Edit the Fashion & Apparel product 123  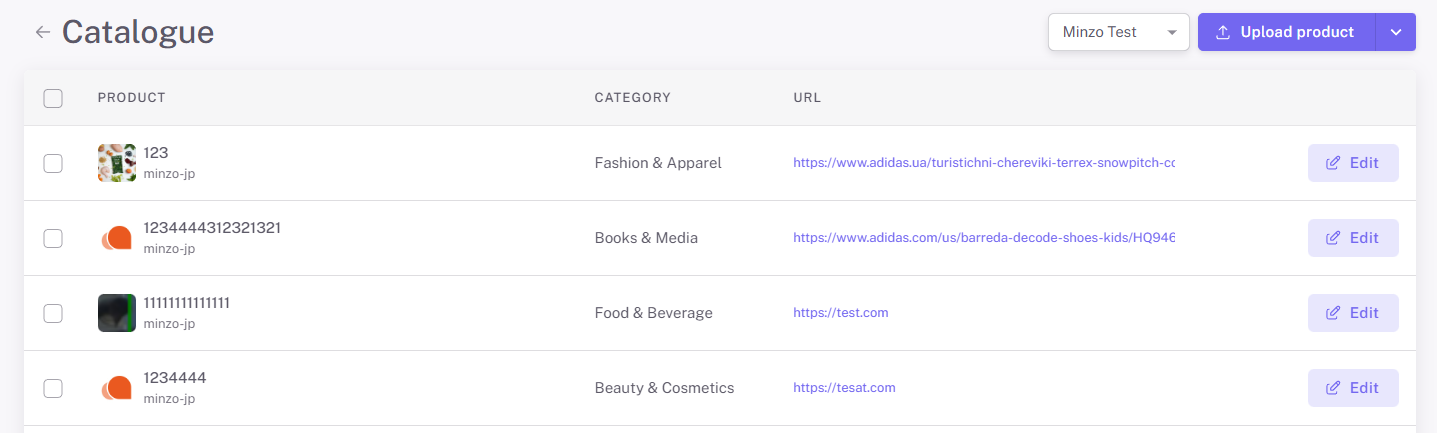click(x=1352, y=163)
